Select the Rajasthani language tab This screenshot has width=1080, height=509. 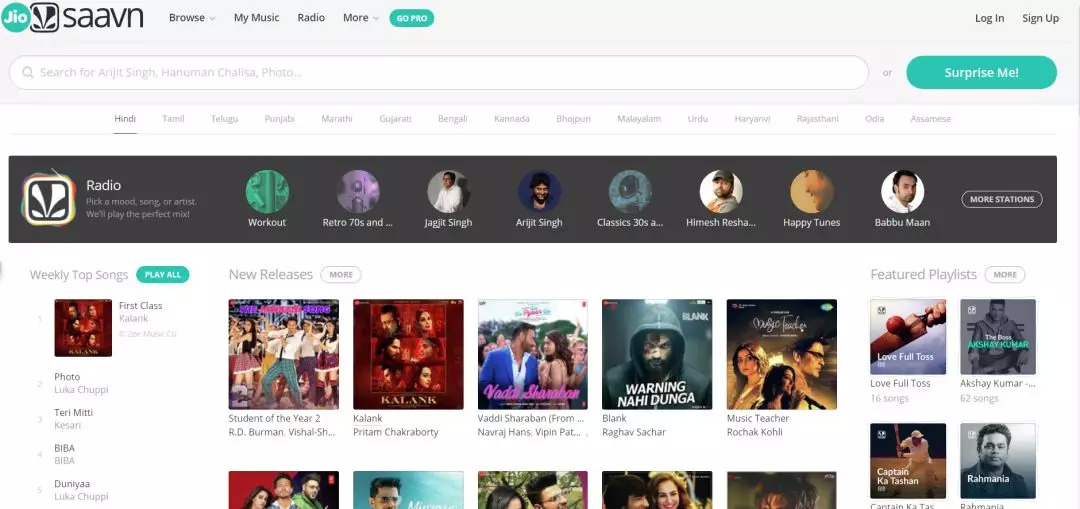coord(818,118)
